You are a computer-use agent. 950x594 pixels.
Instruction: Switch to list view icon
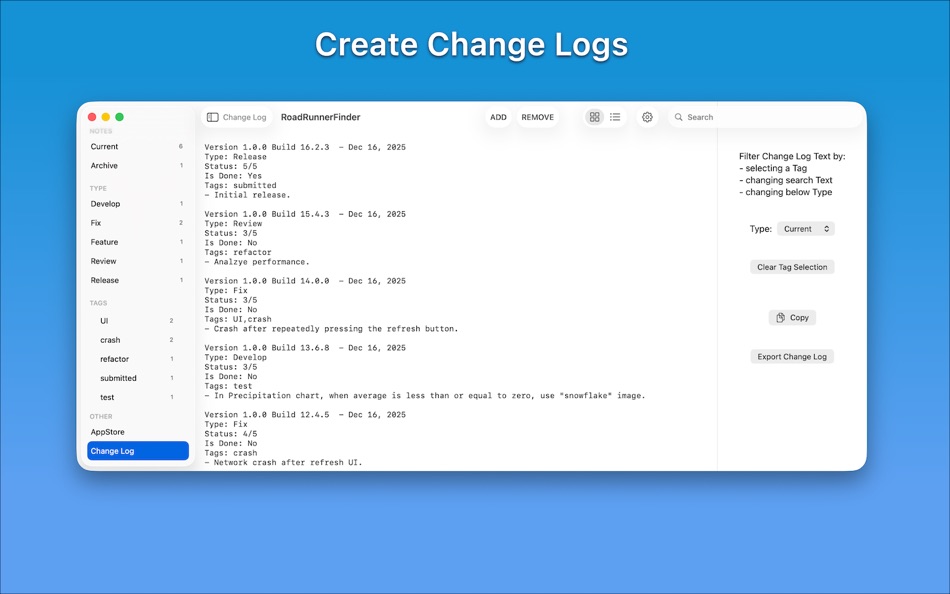[617, 117]
